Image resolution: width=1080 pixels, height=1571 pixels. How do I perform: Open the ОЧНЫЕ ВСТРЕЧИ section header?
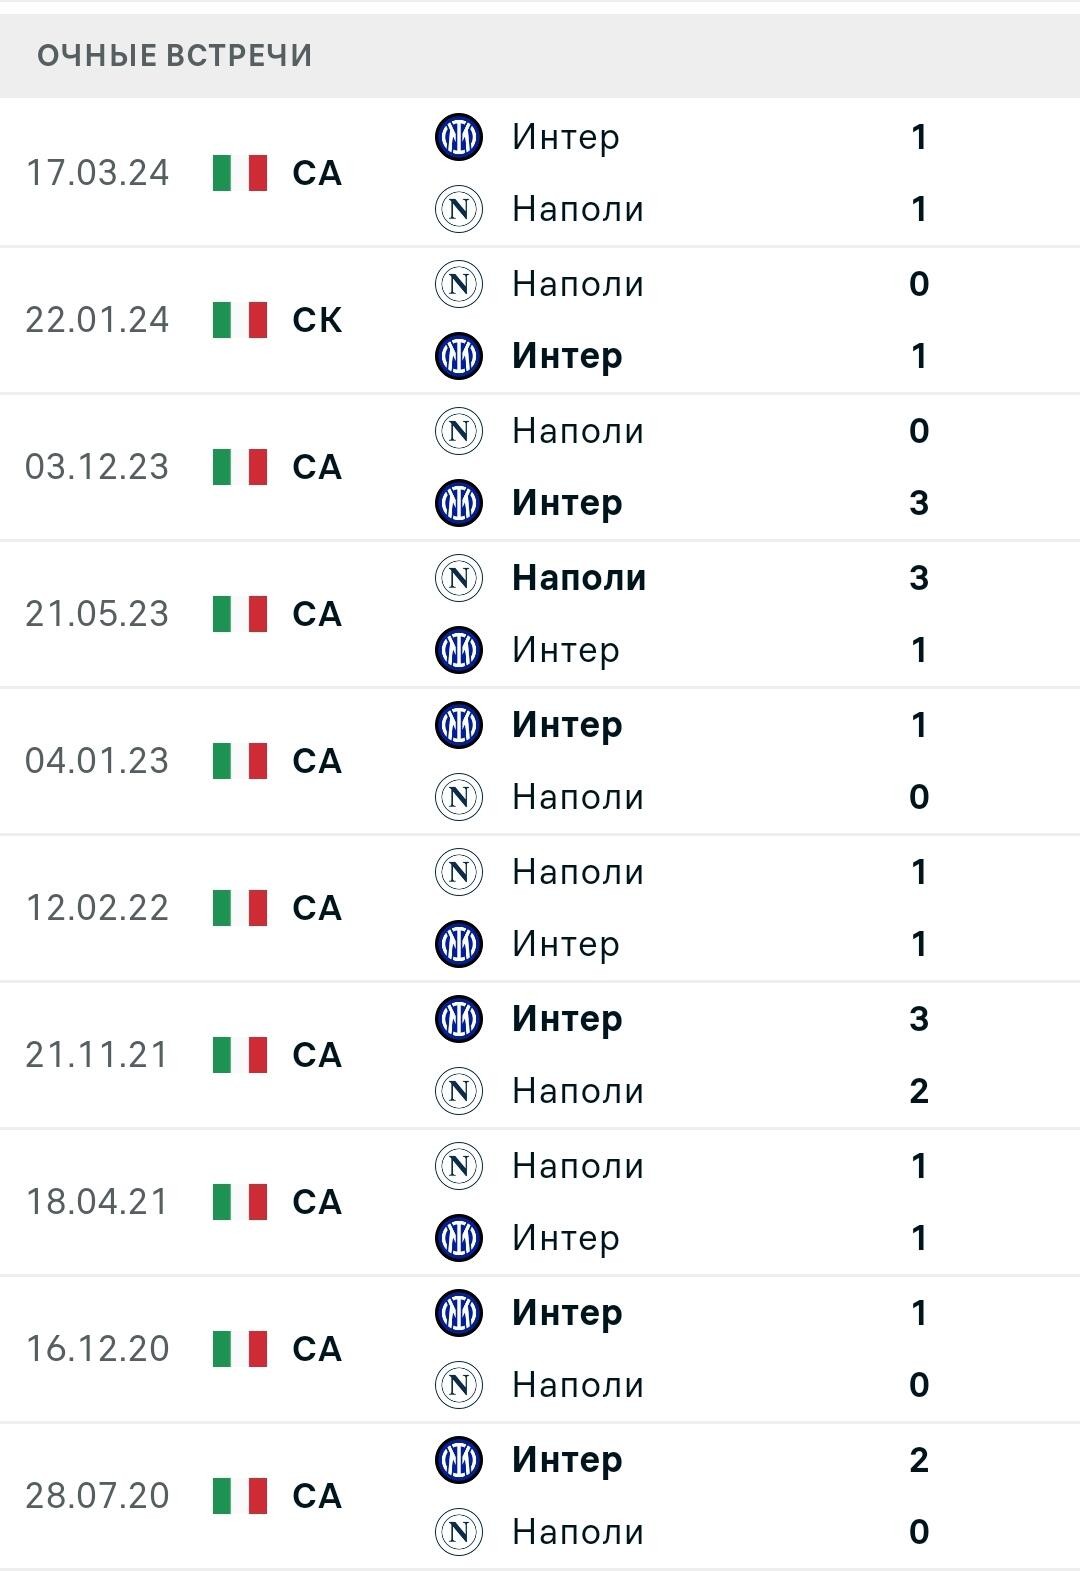click(x=540, y=55)
